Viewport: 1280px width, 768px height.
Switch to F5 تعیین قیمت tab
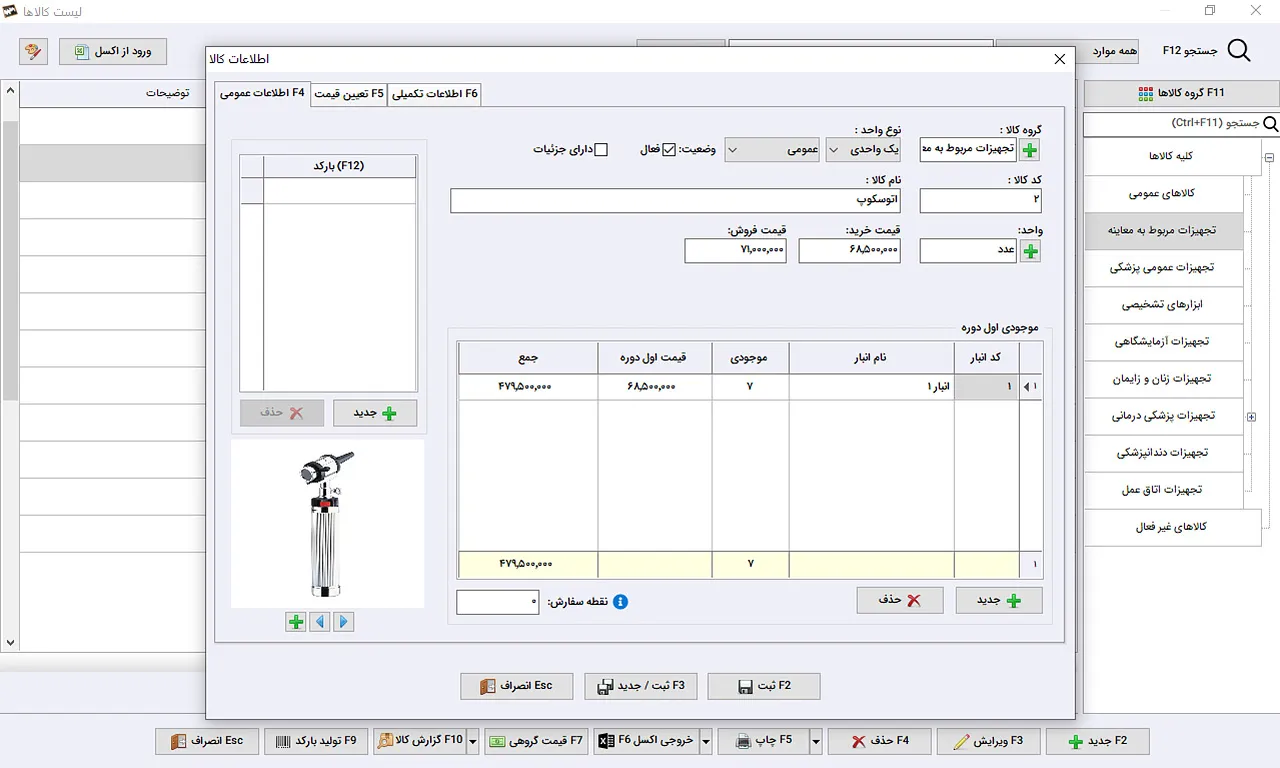(348, 94)
